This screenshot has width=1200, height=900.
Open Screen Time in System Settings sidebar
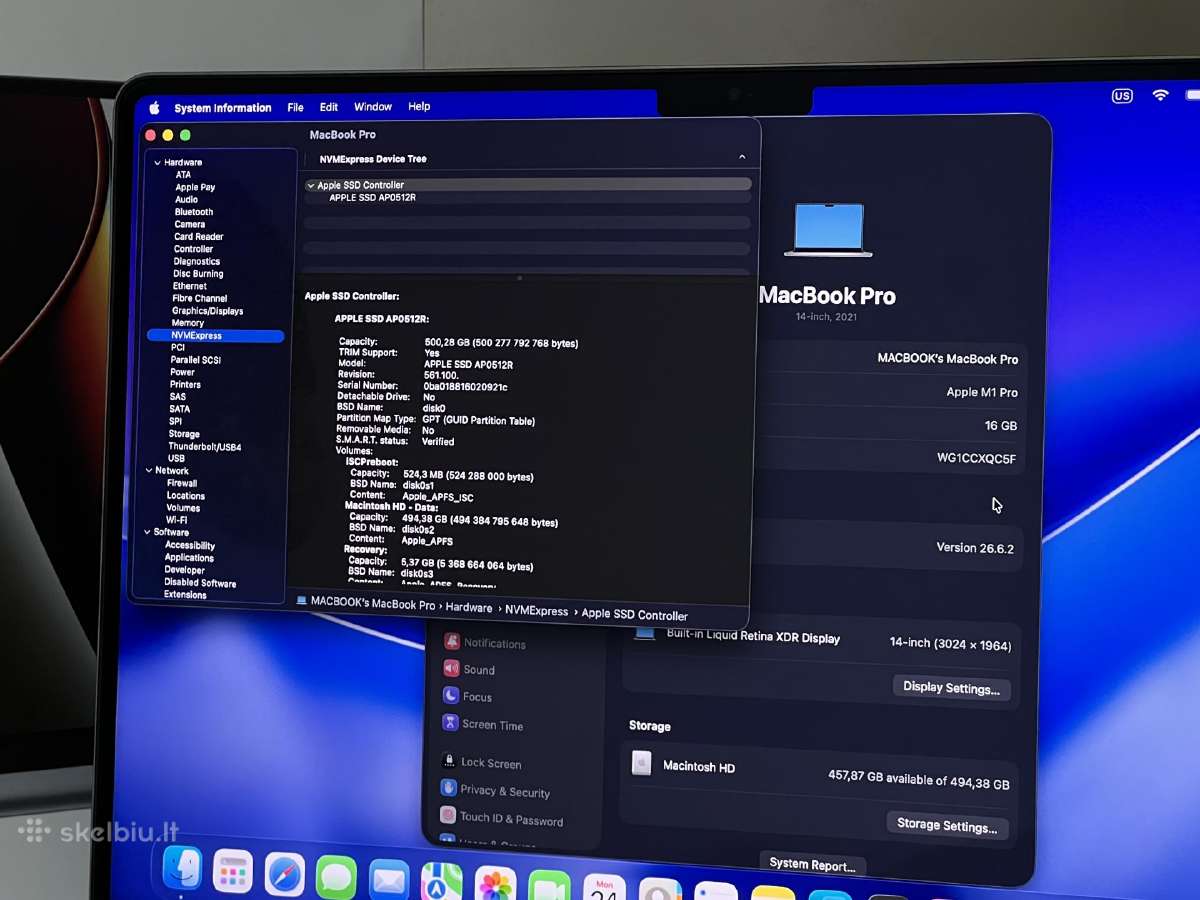pyautogui.click(x=482, y=724)
